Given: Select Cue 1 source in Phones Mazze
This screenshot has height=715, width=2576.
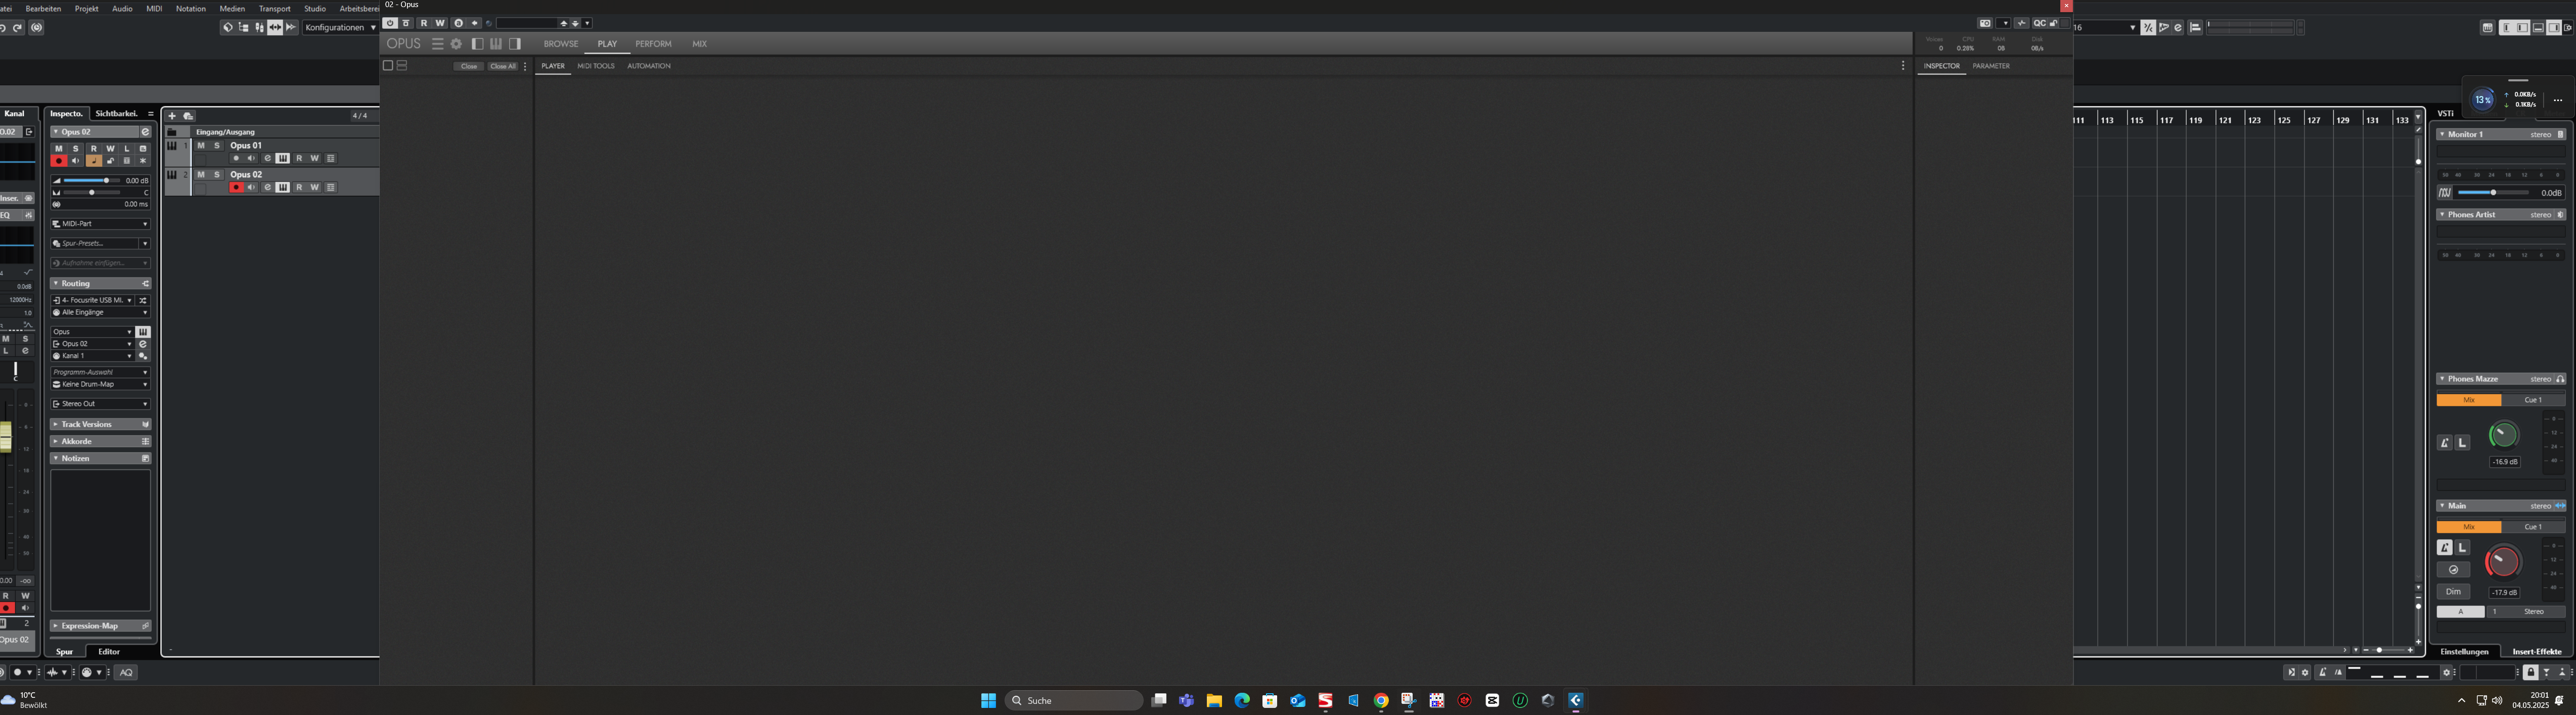Looking at the screenshot, I should point(2533,400).
